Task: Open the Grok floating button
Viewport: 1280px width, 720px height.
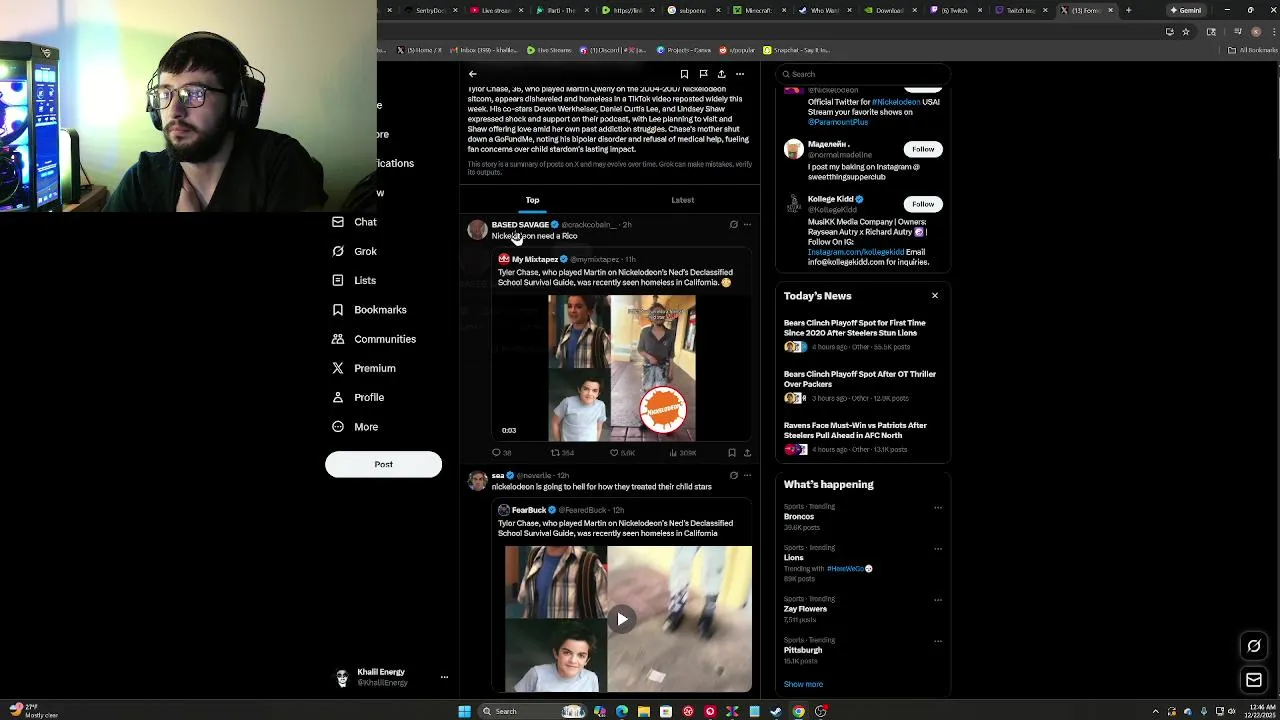Action: 1254,646
